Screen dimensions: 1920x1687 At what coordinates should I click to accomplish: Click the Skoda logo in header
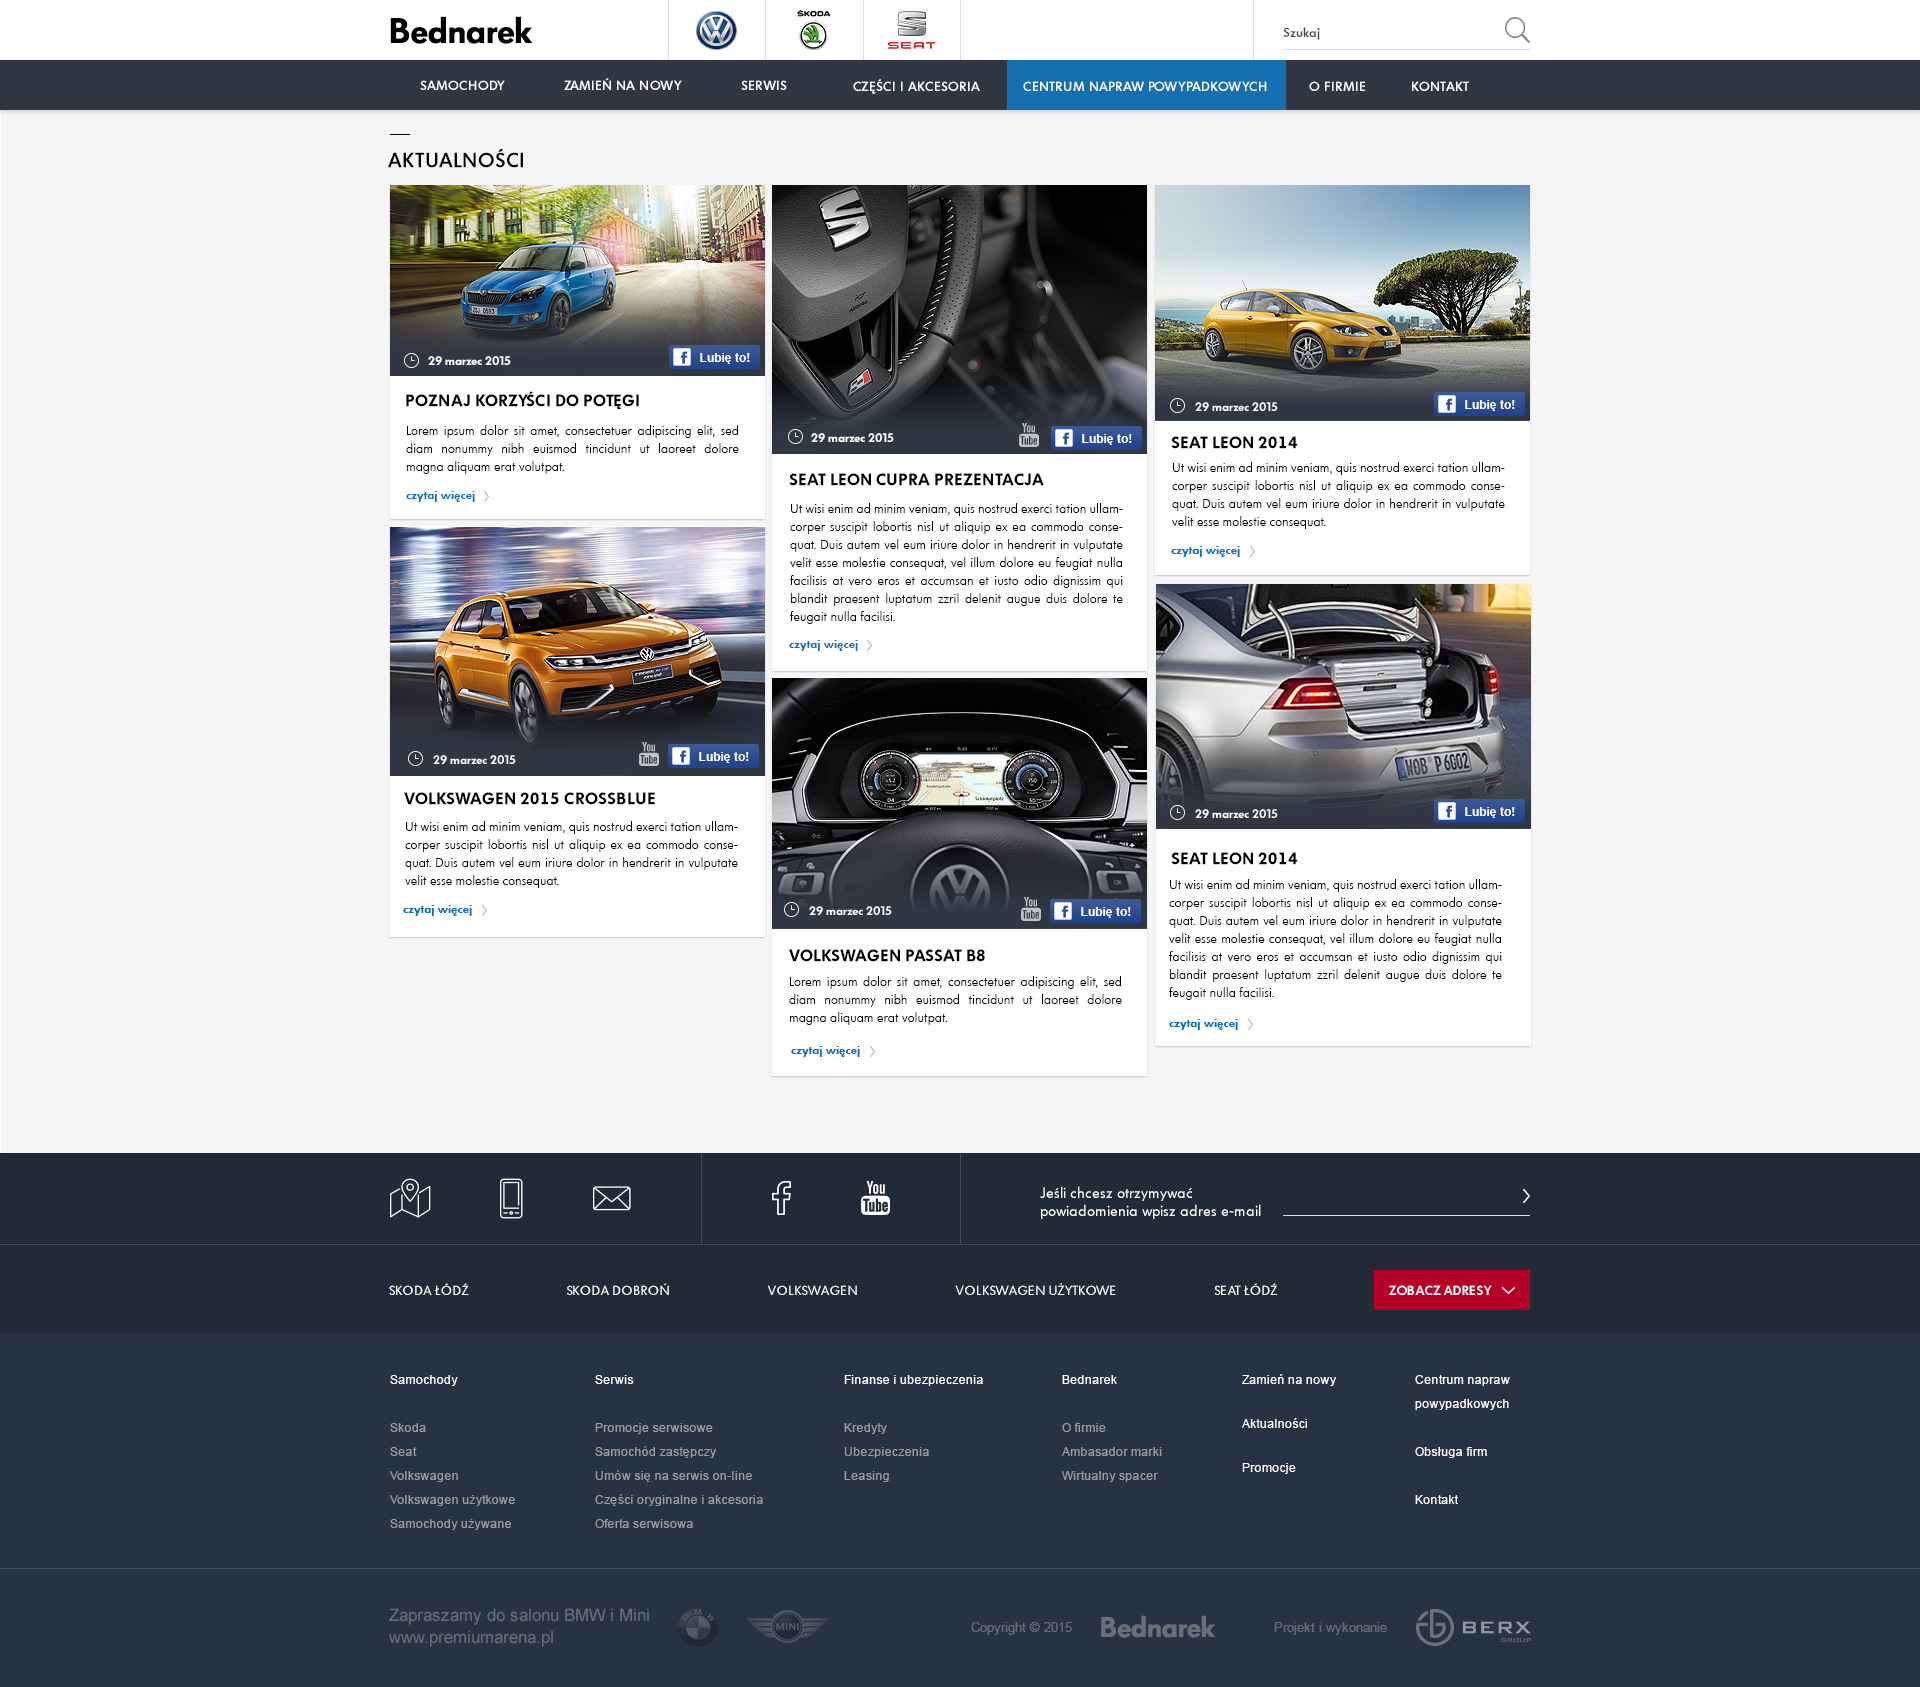[x=813, y=30]
